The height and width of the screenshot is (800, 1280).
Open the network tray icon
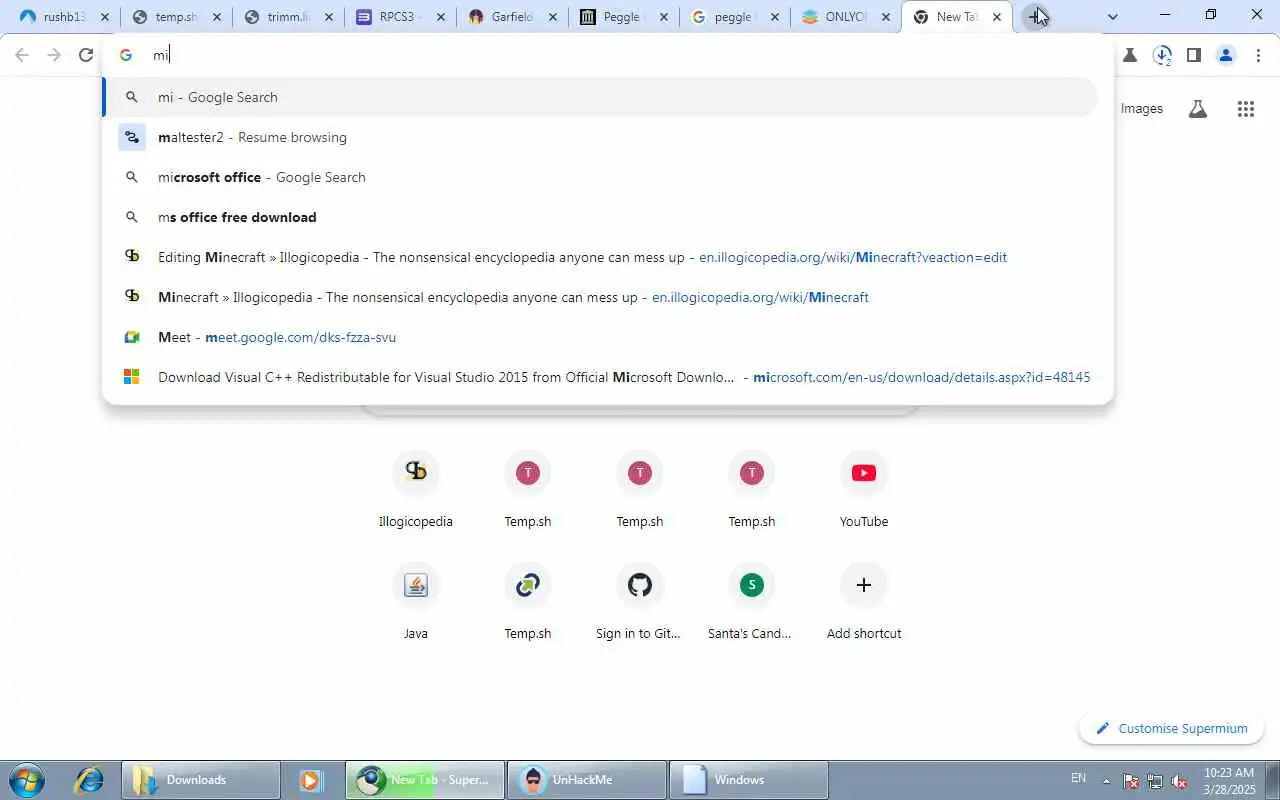click(1155, 781)
